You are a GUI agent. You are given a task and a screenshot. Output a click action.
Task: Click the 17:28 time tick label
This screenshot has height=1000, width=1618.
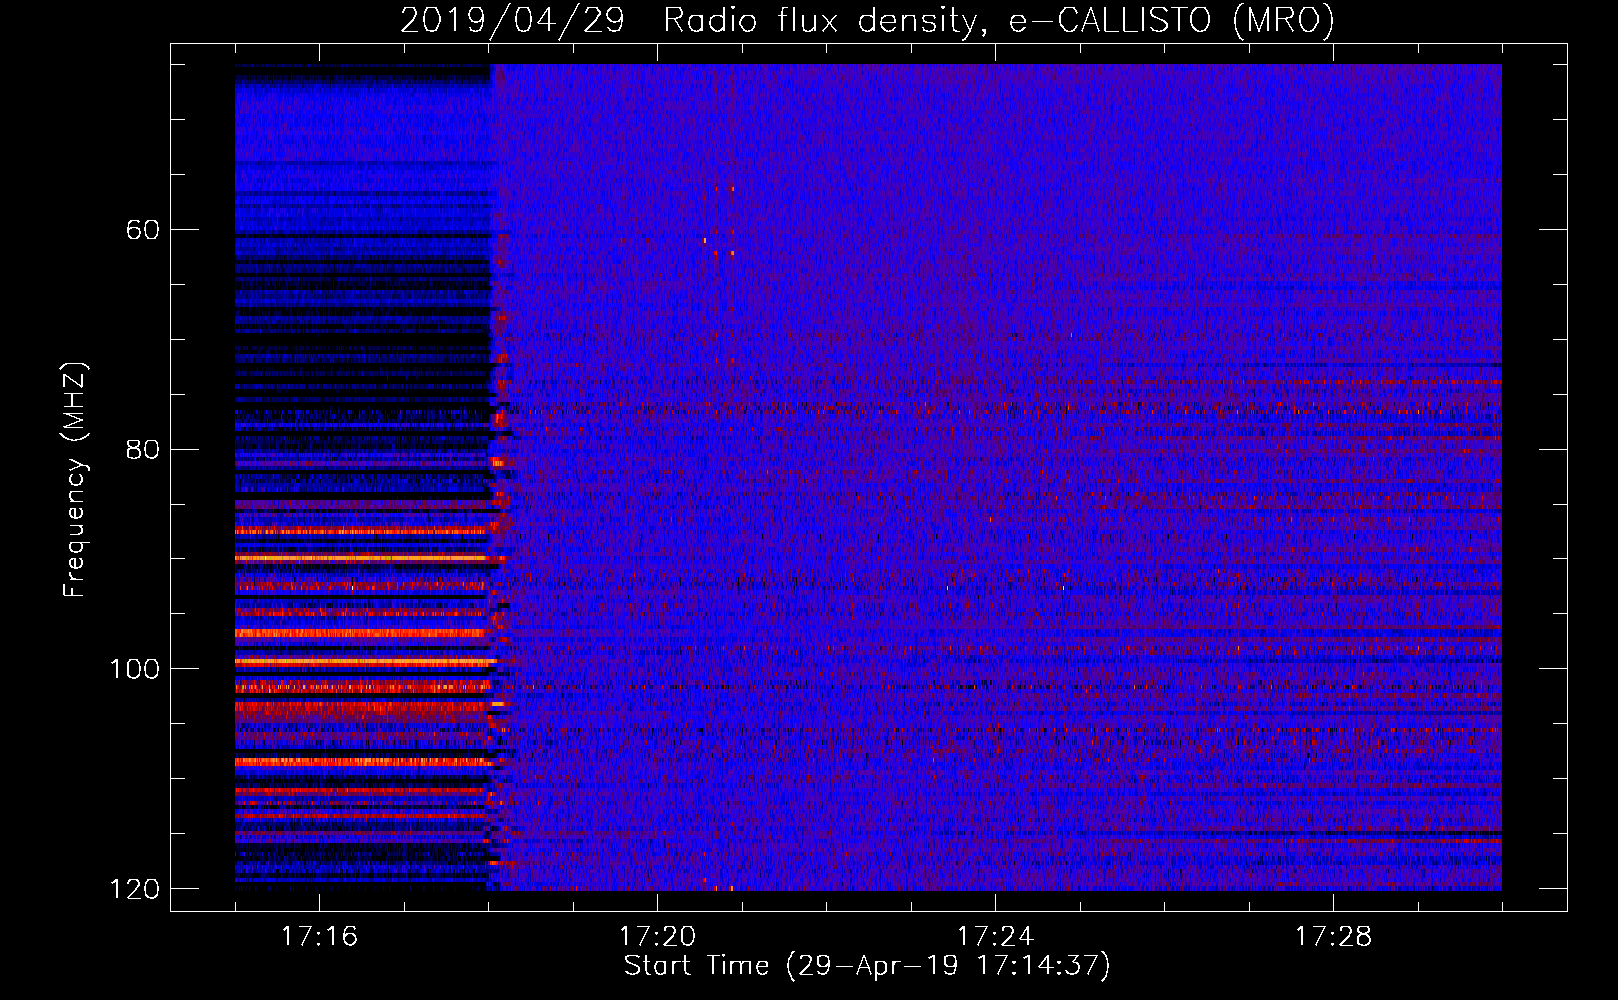1333,937
